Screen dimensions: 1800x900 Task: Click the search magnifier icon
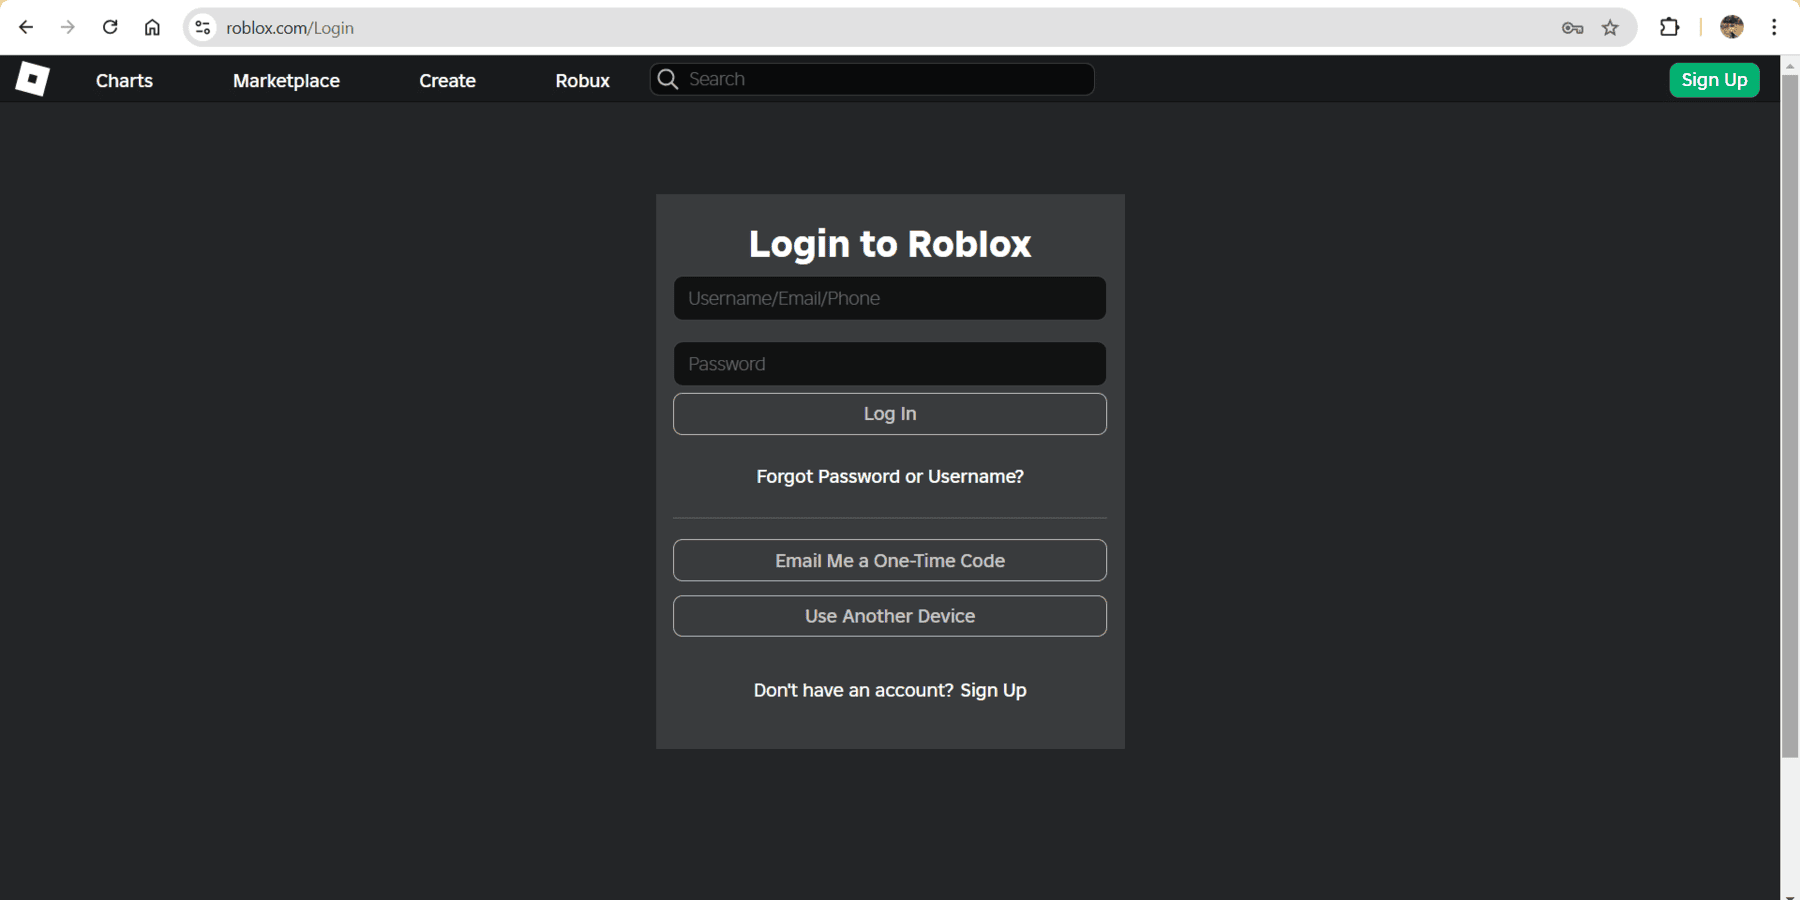point(667,78)
